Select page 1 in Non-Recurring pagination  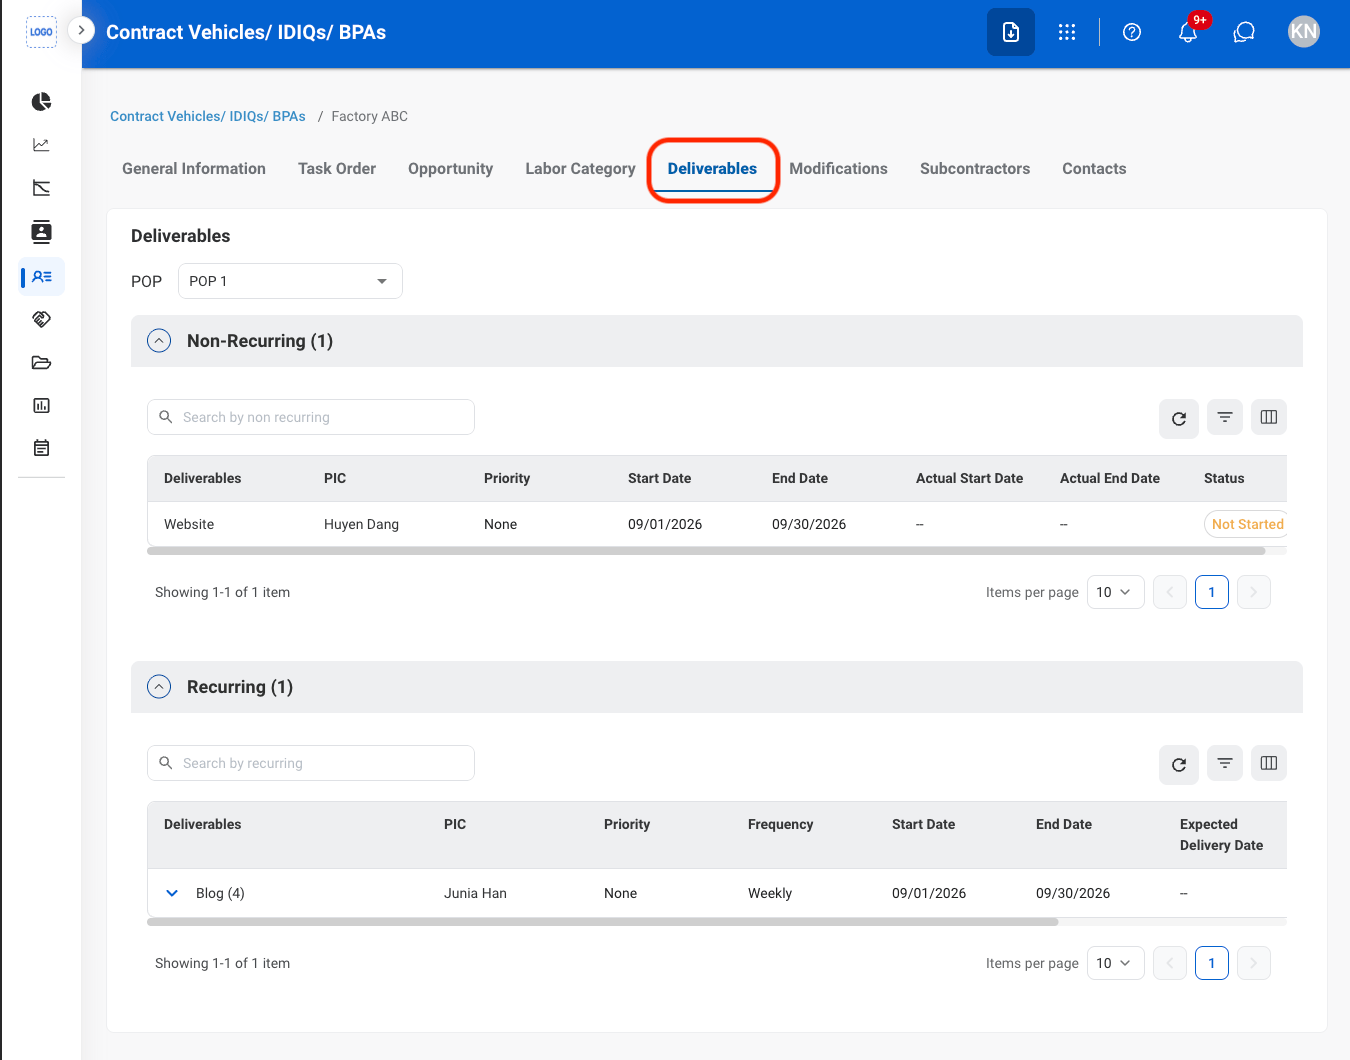pos(1212,592)
